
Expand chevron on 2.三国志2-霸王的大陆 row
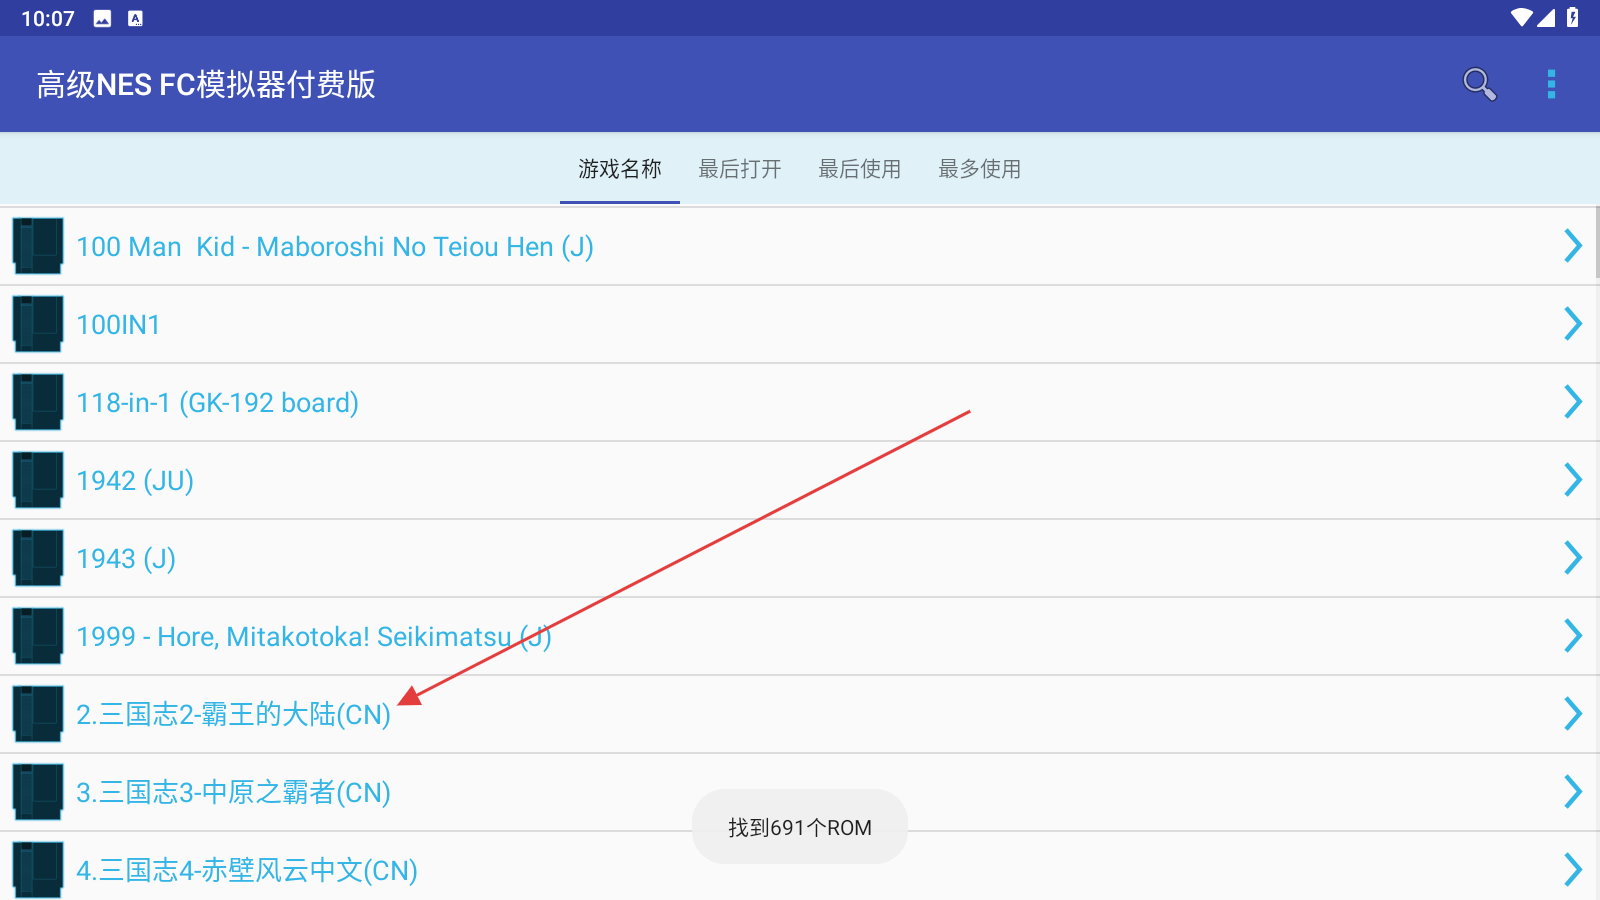point(1573,714)
